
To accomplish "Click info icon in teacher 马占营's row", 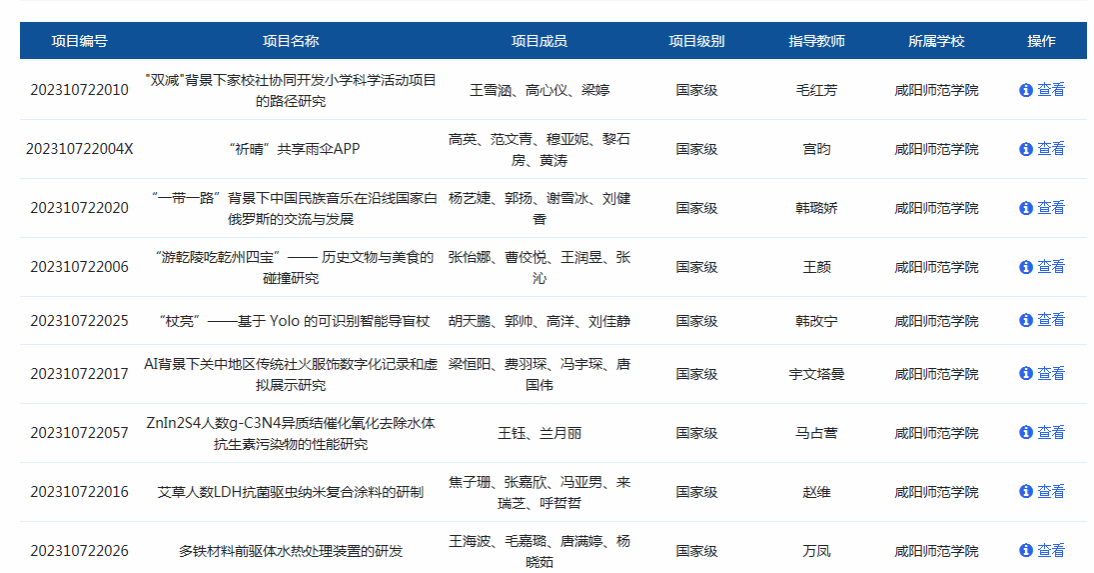I will pos(1025,433).
